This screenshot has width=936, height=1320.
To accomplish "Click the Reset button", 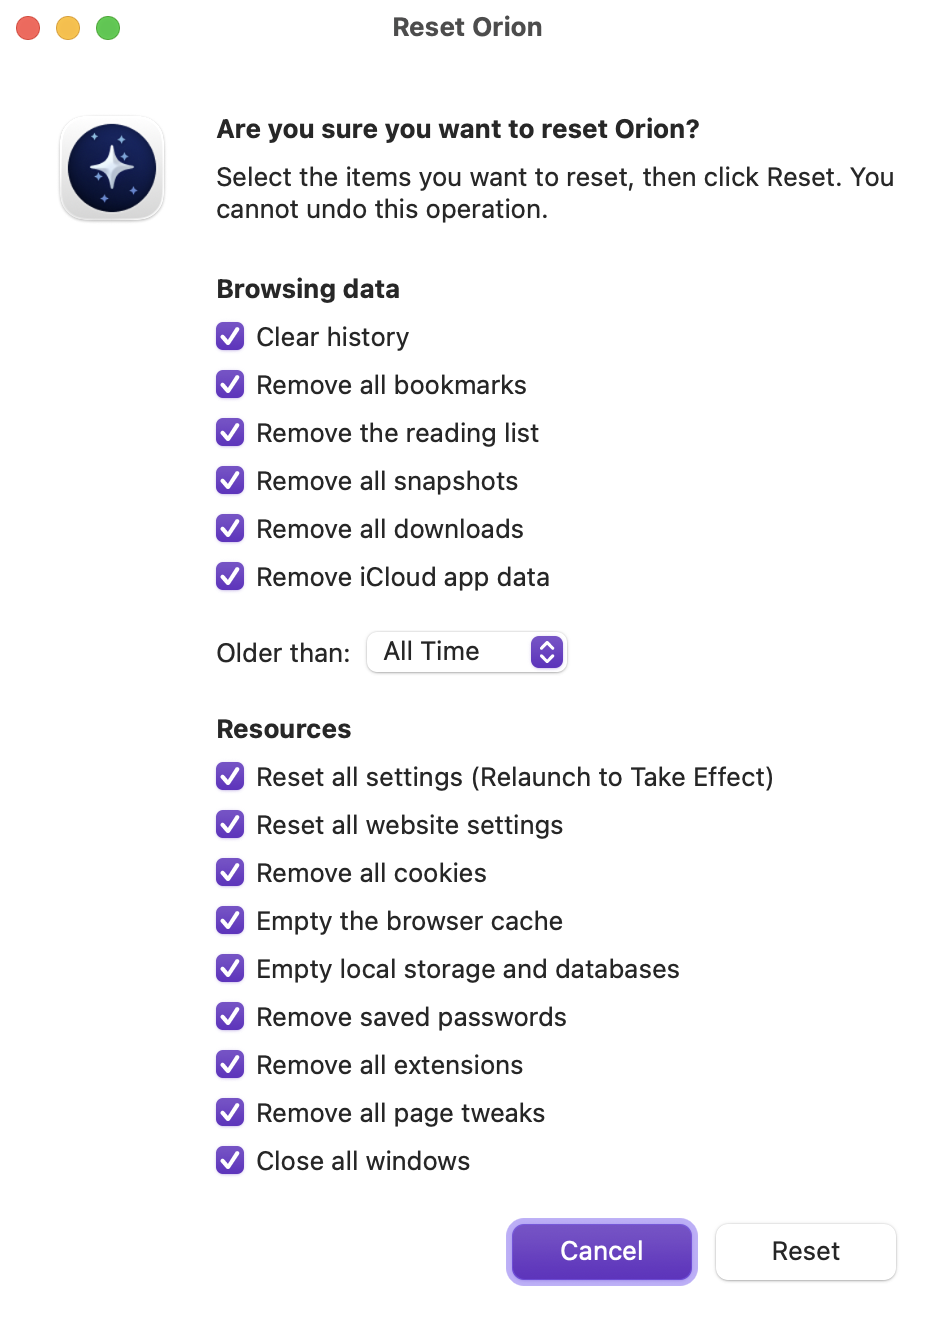I will 805,1251.
